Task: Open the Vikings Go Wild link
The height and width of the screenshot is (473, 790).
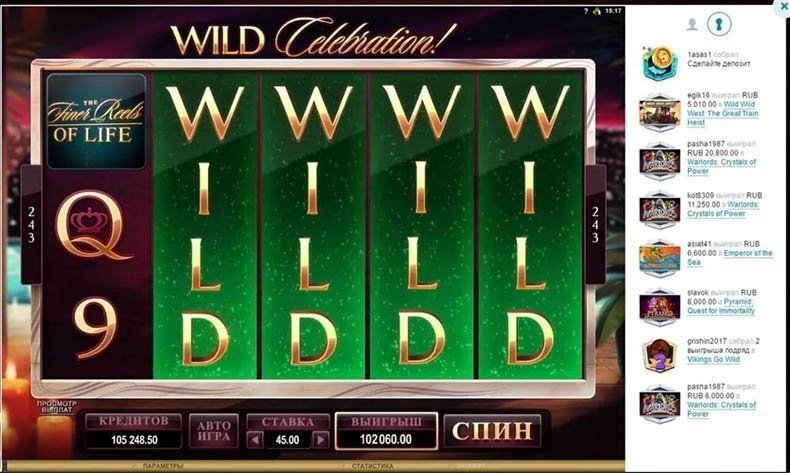Action: (713, 359)
